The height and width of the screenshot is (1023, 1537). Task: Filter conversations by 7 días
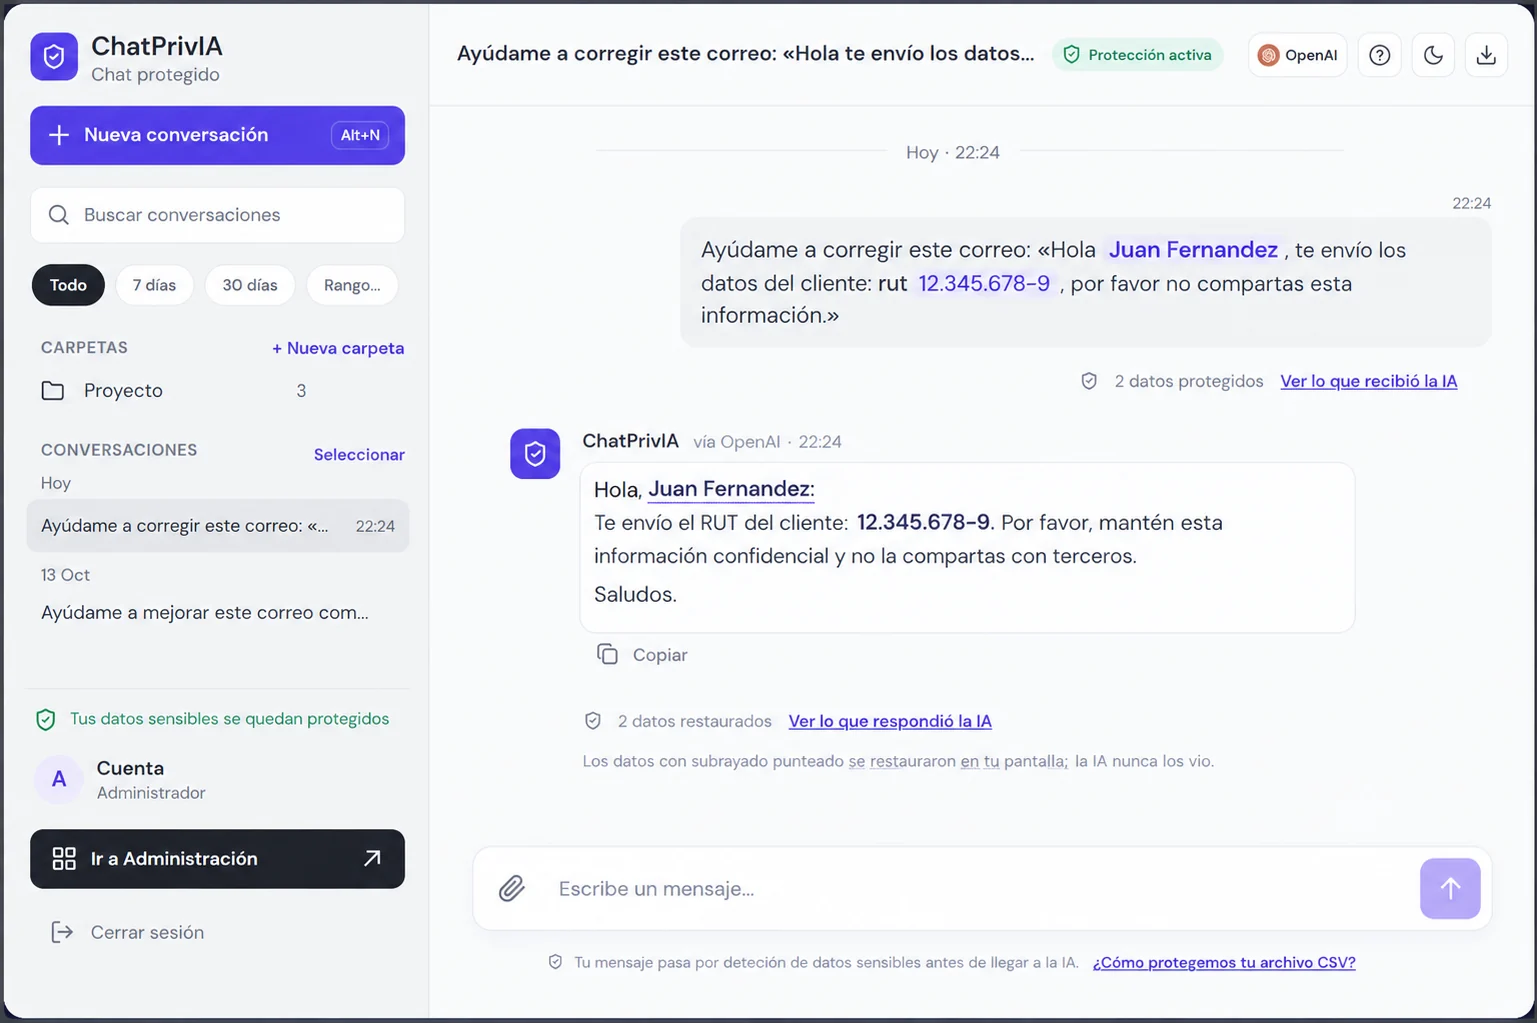154,285
